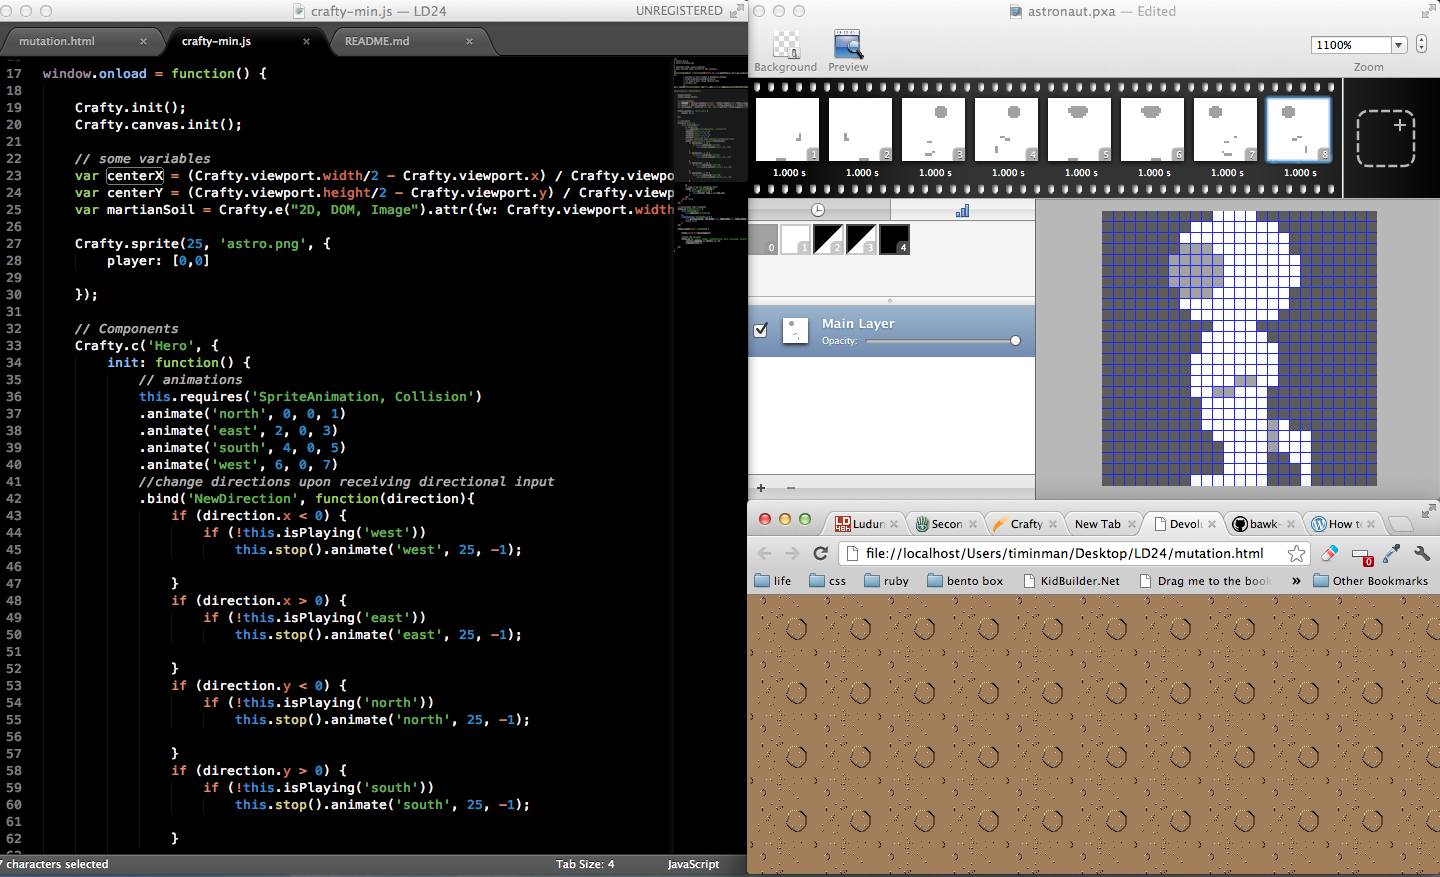Switch to the bar chart panel tab
This screenshot has height=877, width=1440.
click(x=962, y=210)
